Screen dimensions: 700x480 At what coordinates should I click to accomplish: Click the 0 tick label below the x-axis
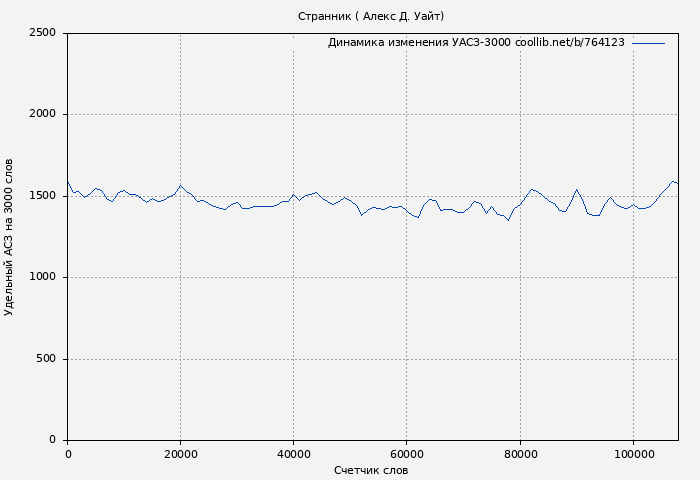(68, 454)
